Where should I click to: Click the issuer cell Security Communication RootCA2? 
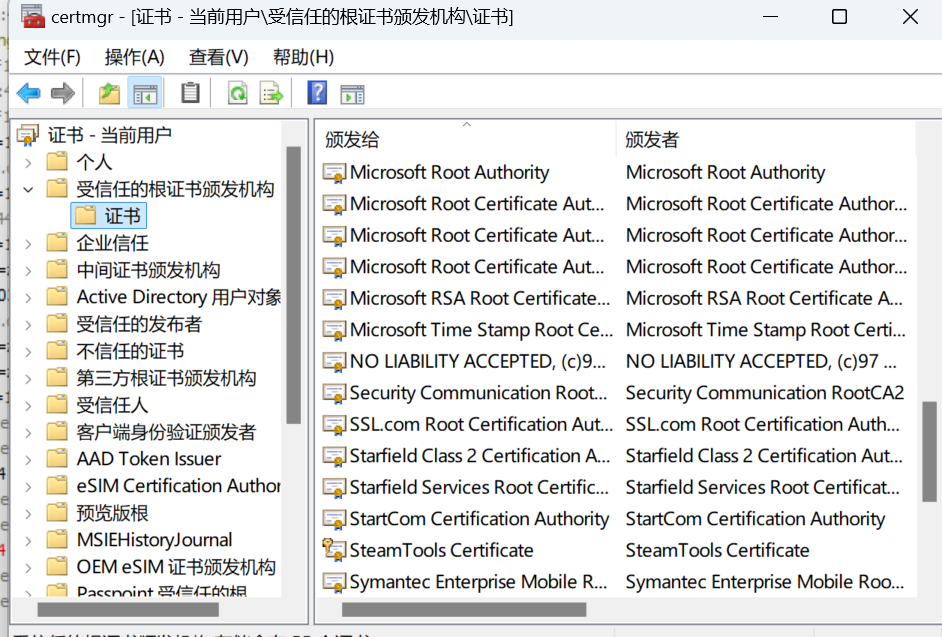coord(765,393)
